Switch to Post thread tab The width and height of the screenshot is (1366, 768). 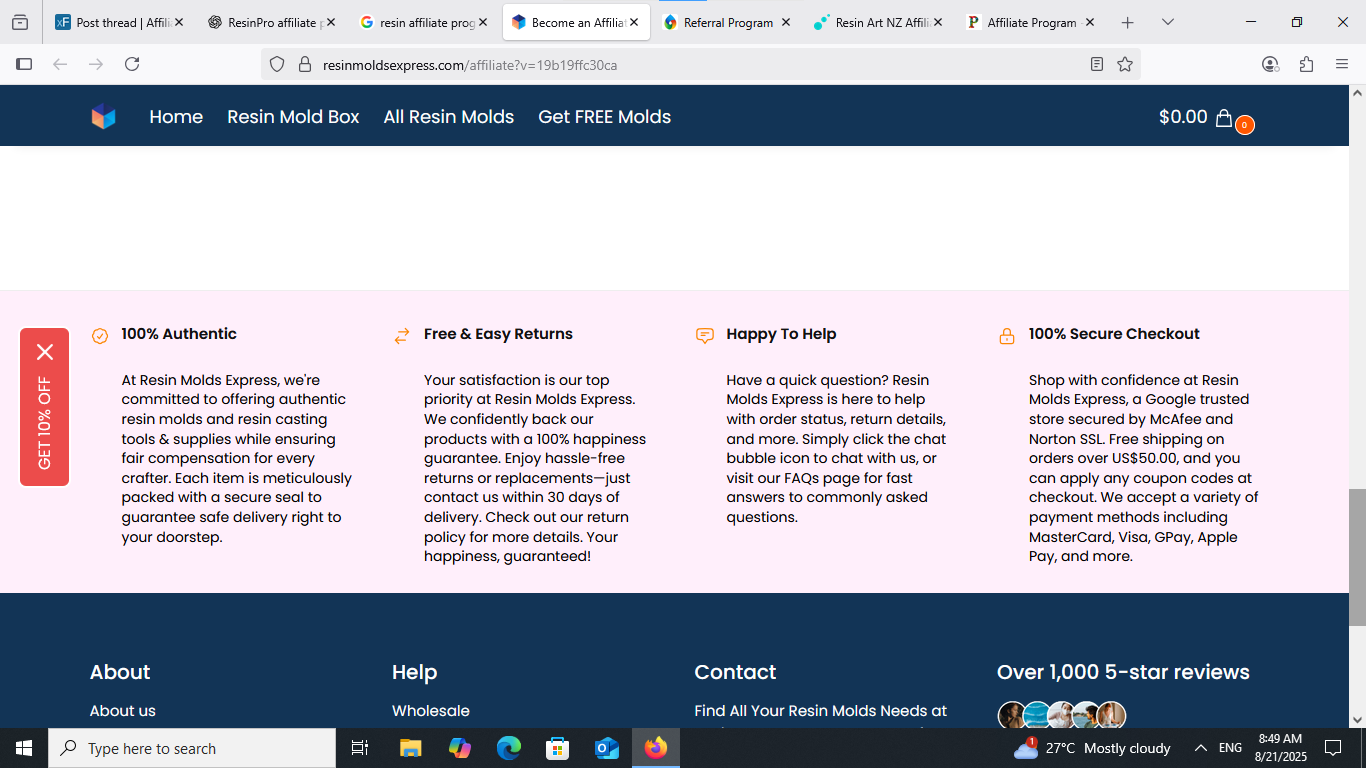point(119,22)
